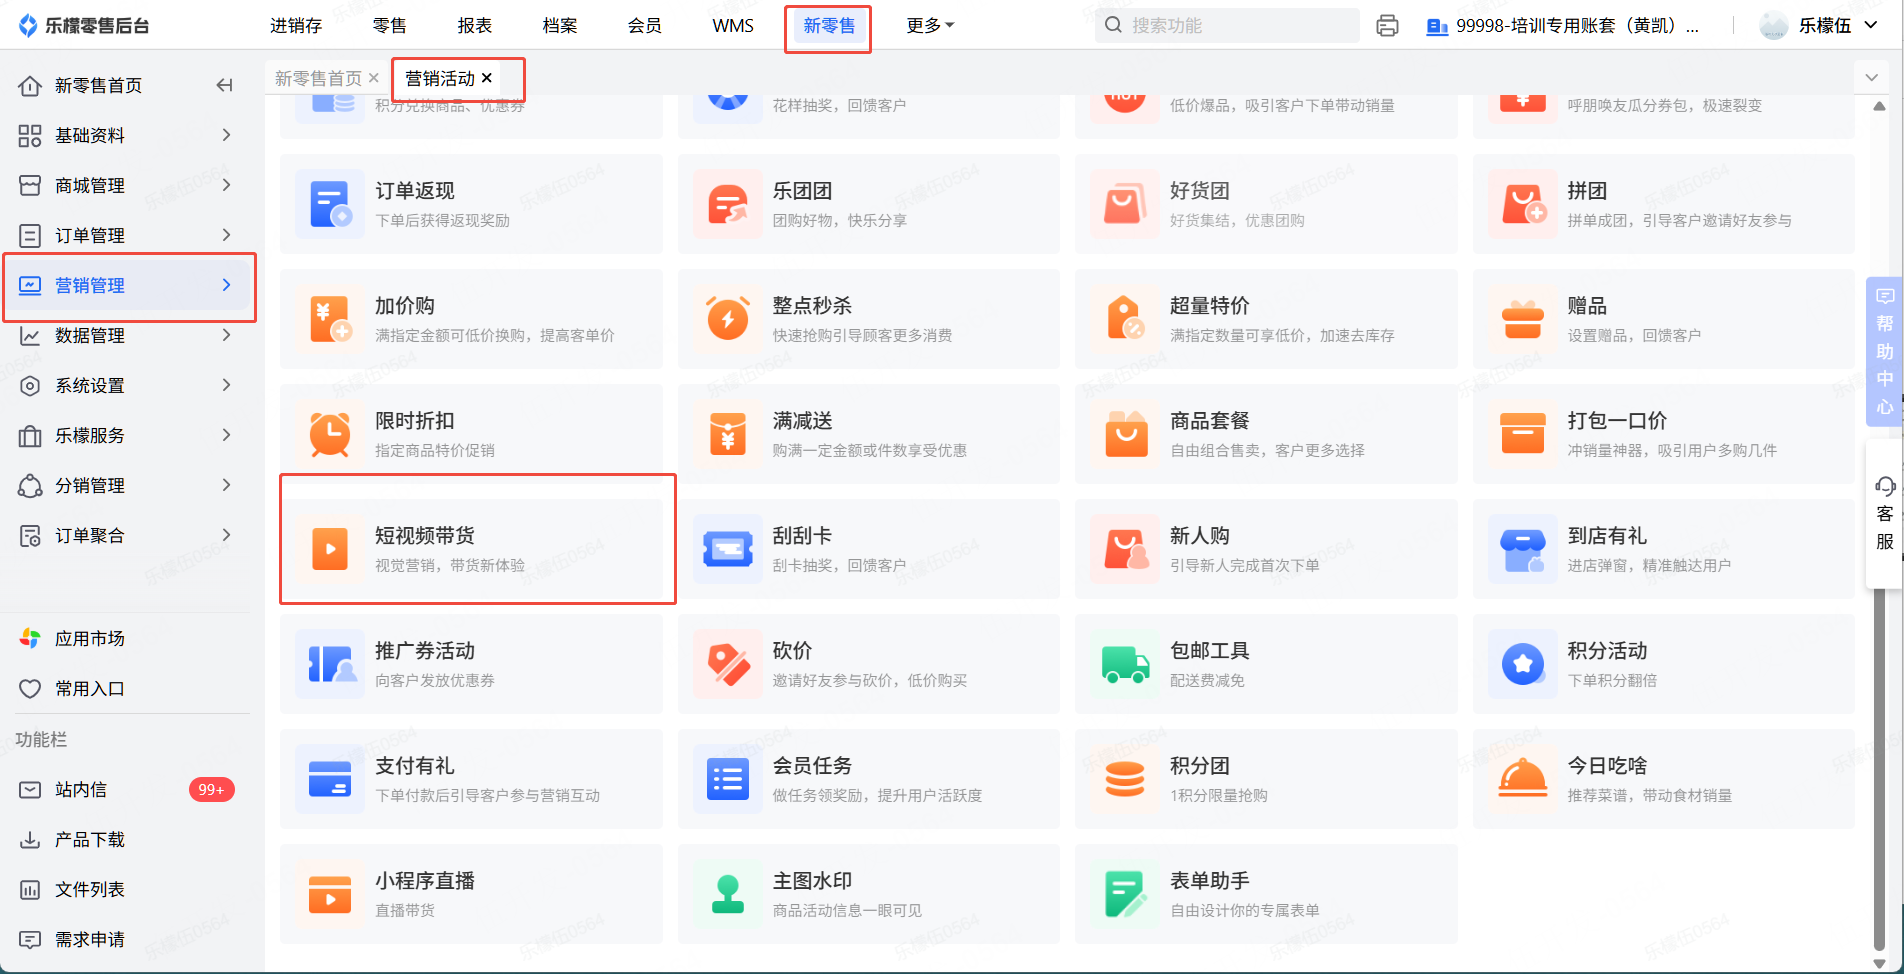Click the 限时折扣 alarm clock icon
The height and width of the screenshot is (974, 1904).
pos(329,434)
